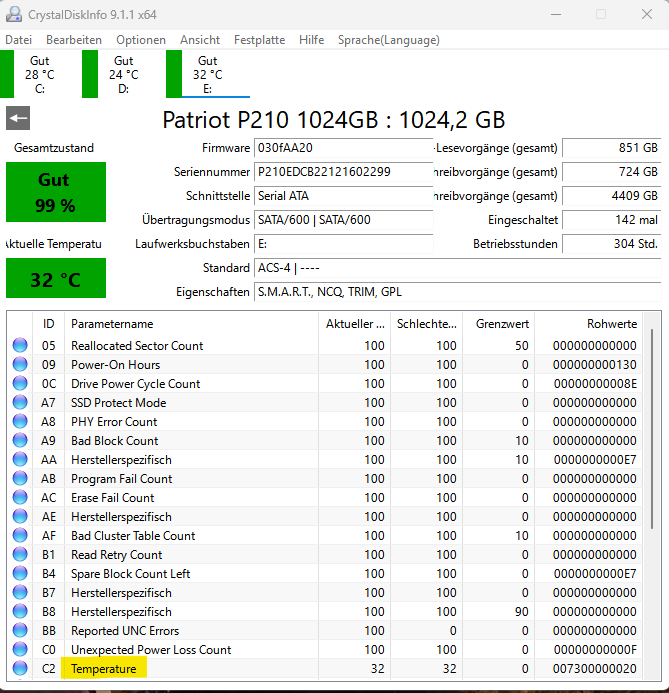Click status orb for attribute B7 row
Screen dimensions: 669x693
20,592
